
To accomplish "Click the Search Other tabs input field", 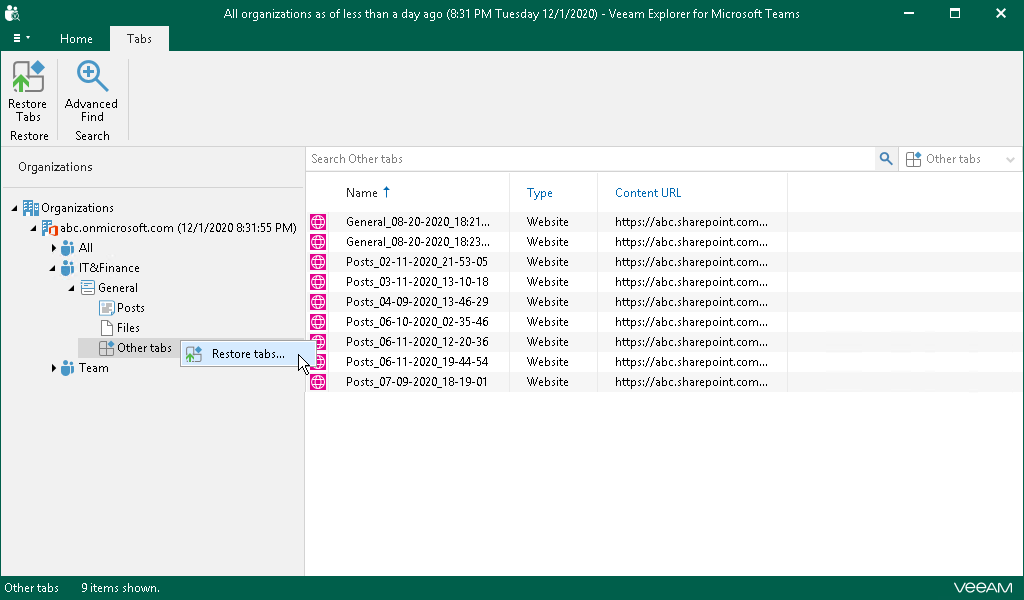I will 590,159.
